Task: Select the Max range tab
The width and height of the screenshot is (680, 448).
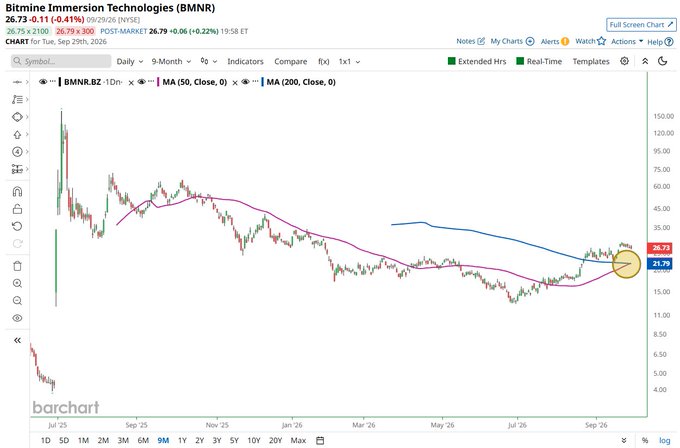Action: click(x=298, y=440)
